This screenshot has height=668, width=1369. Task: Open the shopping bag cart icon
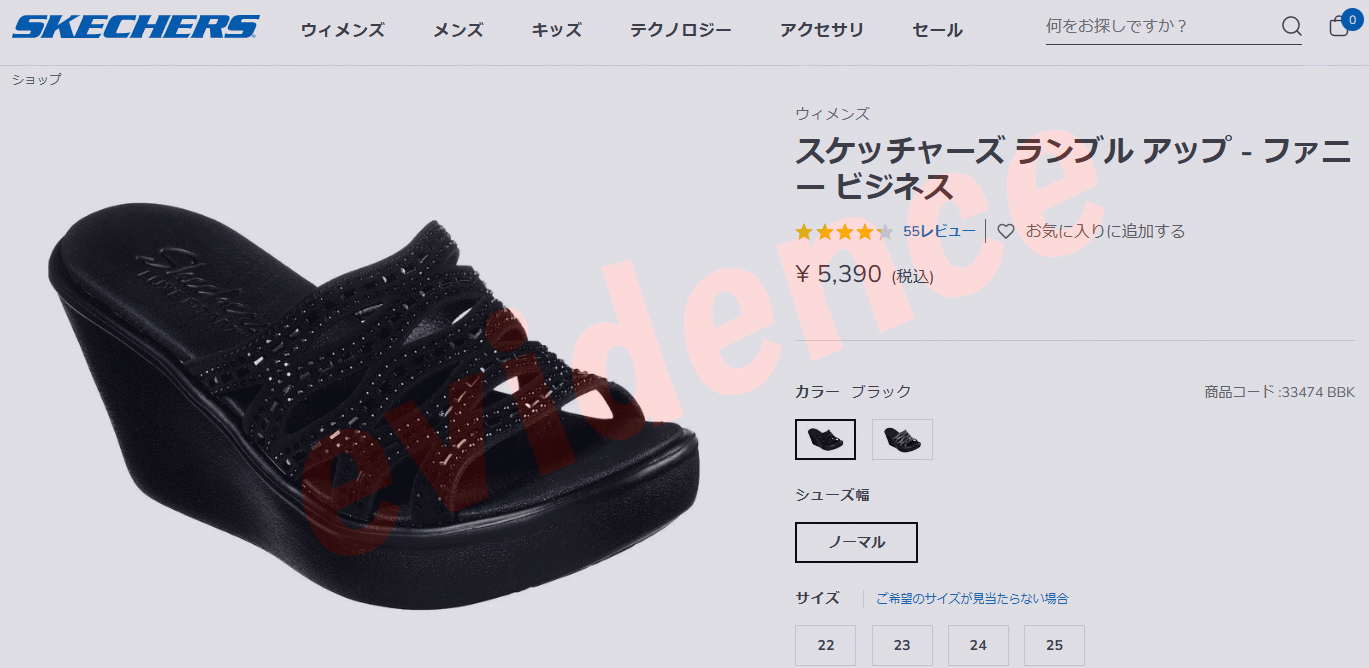(1341, 25)
